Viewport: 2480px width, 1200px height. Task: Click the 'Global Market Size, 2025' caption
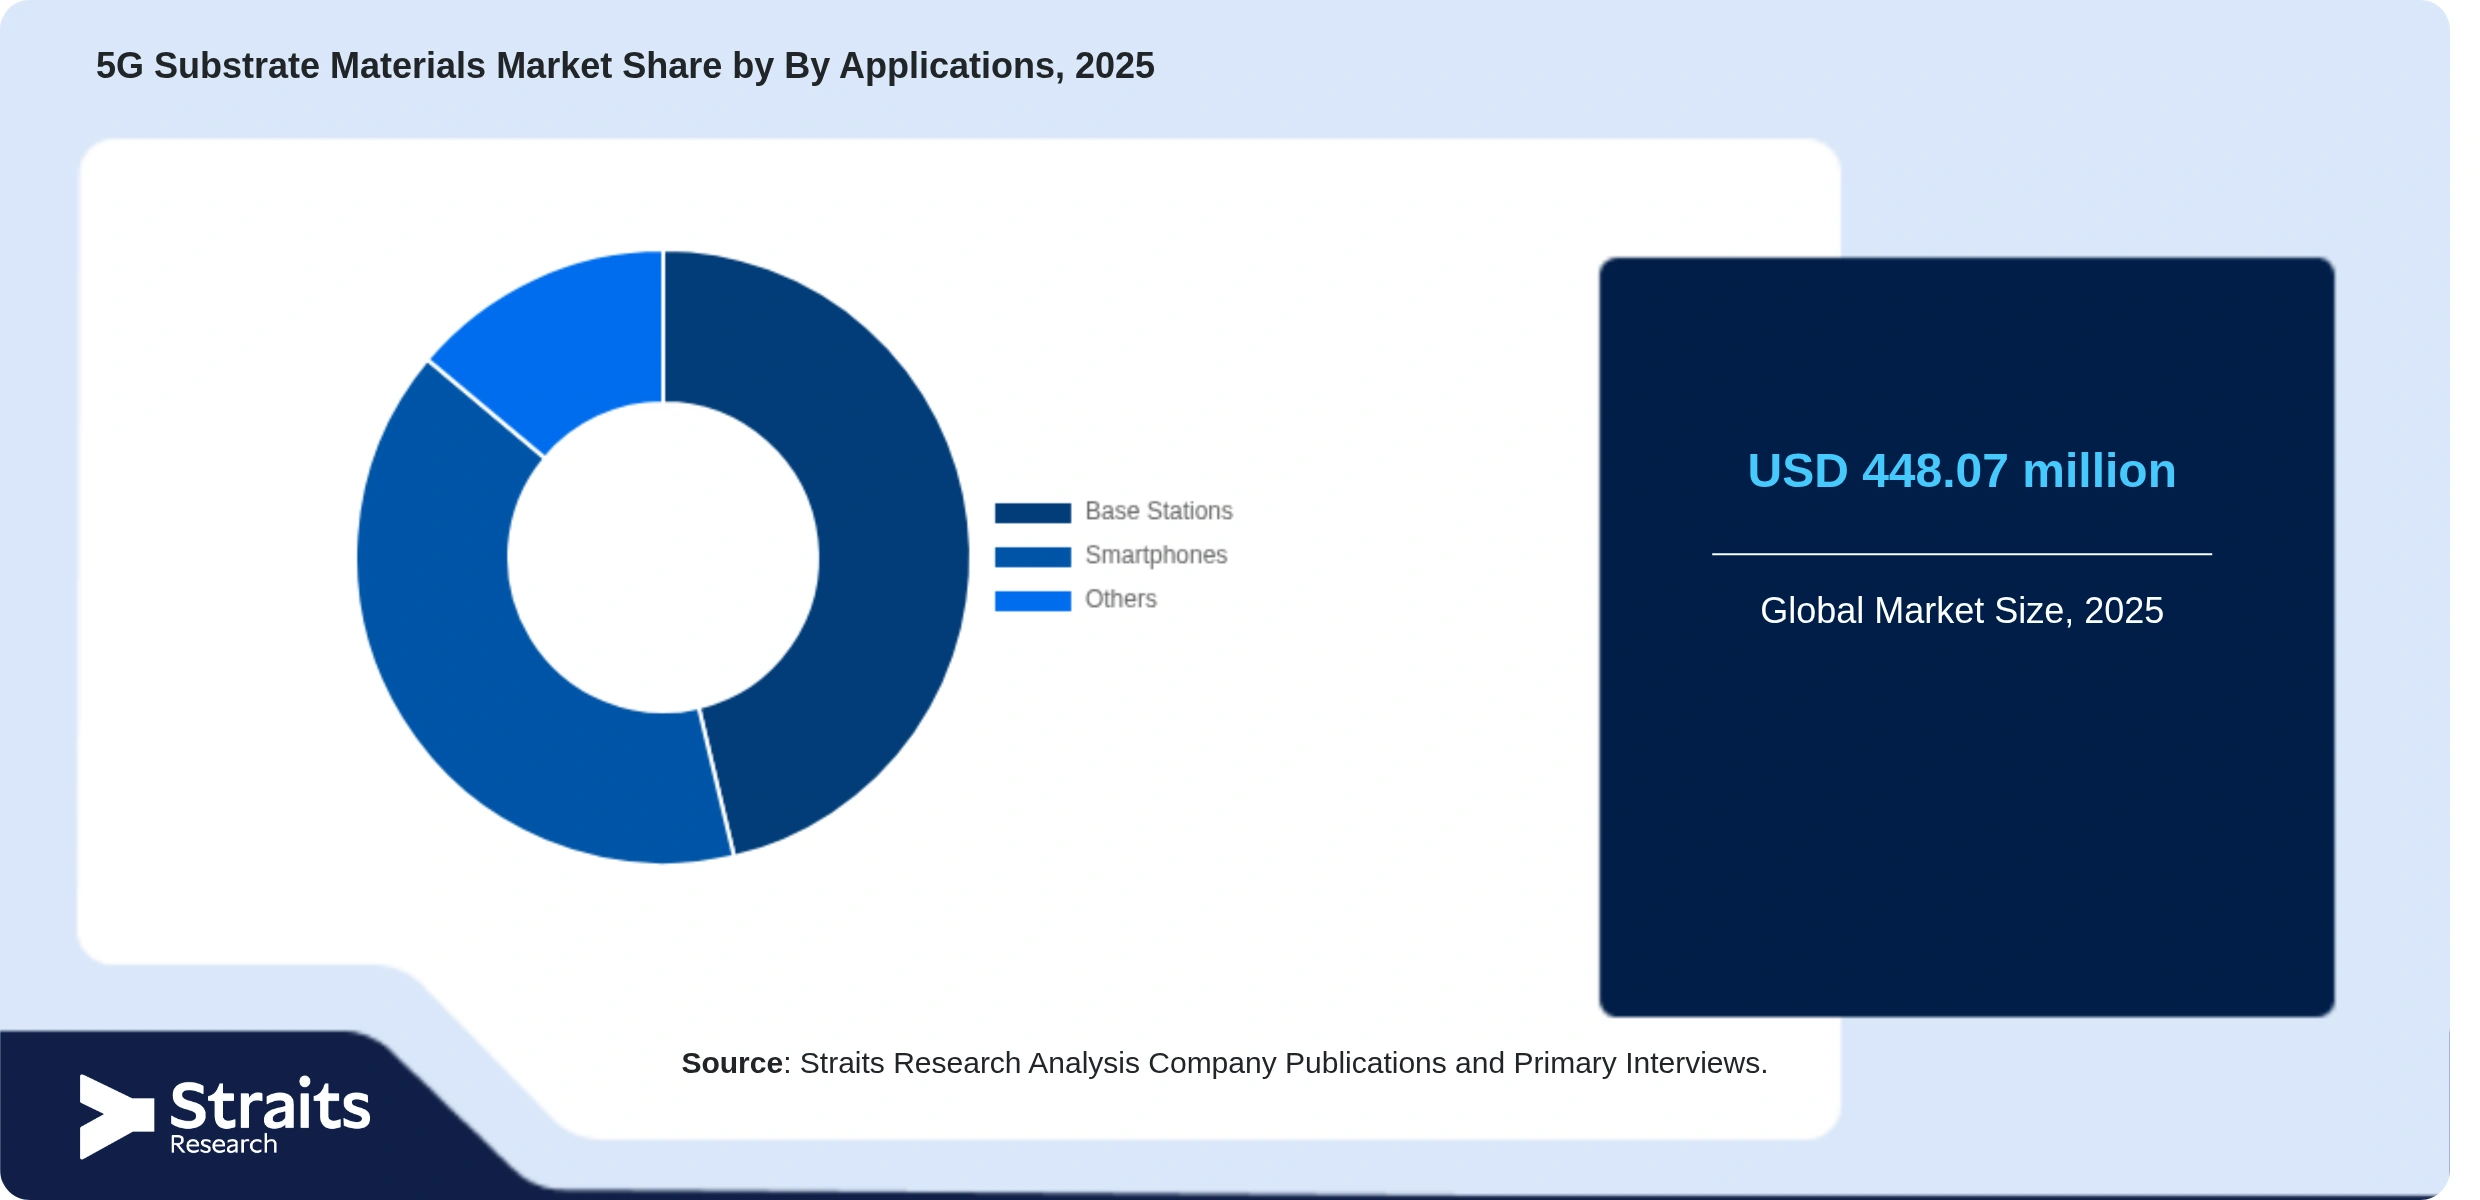(x=1961, y=610)
